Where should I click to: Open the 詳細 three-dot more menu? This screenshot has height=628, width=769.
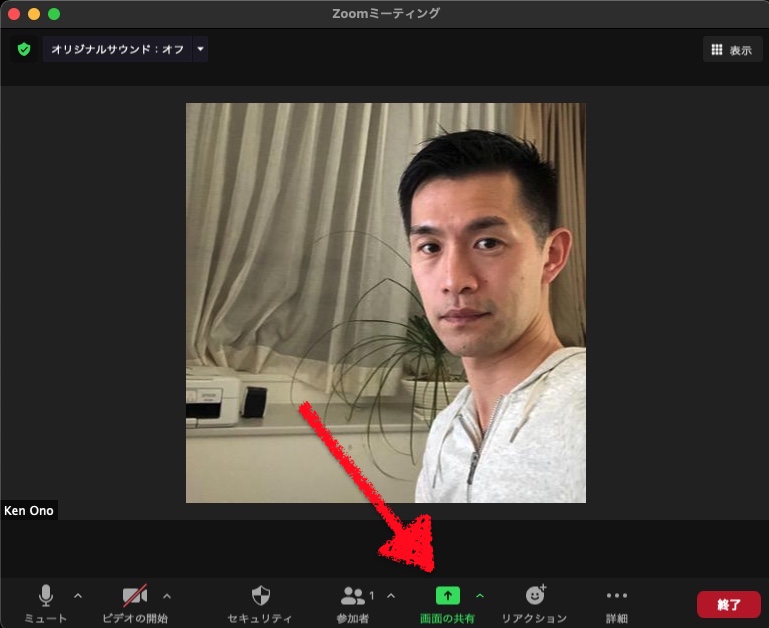pos(617,597)
